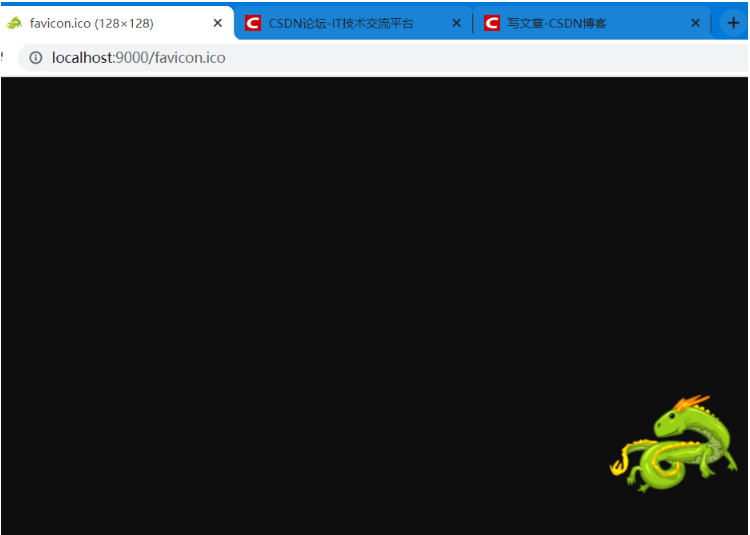Viewport: 750px width, 535px height.
Task: Open a new tab with plus button
Action: tap(733, 23)
